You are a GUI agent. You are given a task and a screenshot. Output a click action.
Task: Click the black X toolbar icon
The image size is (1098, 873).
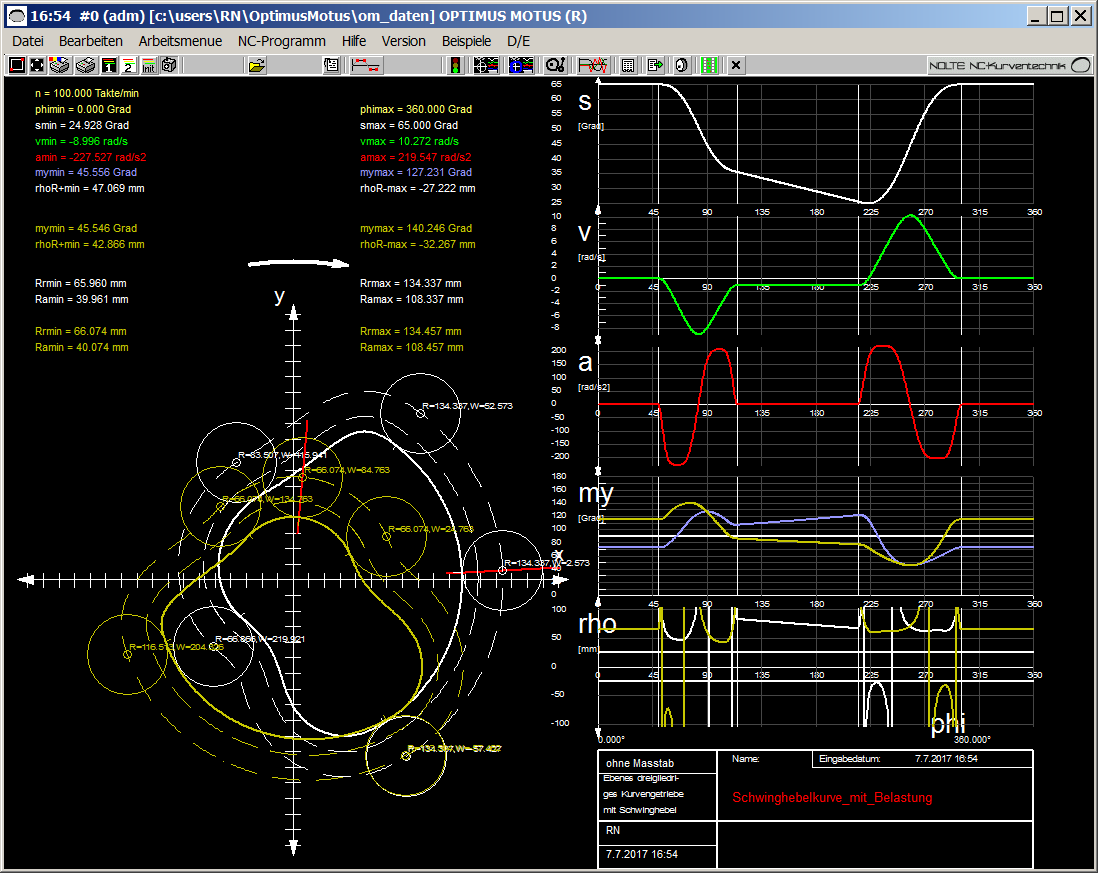pyautogui.click(x=736, y=65)
